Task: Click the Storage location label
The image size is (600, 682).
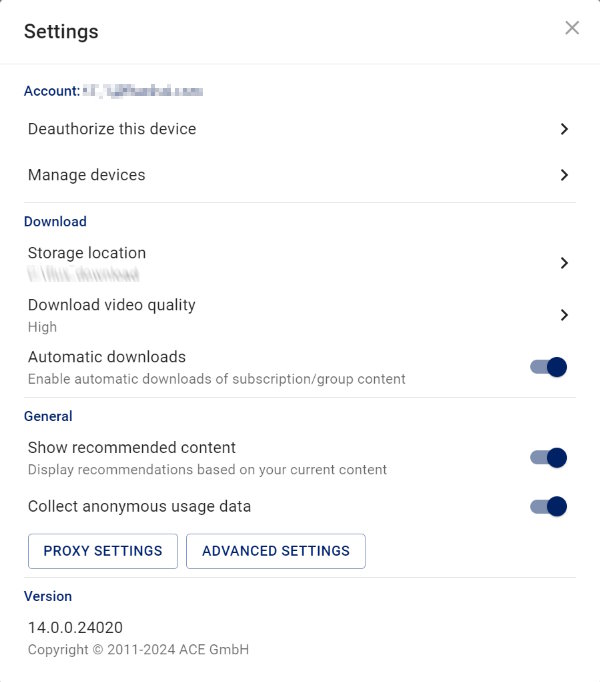Action: click(87, 253)
